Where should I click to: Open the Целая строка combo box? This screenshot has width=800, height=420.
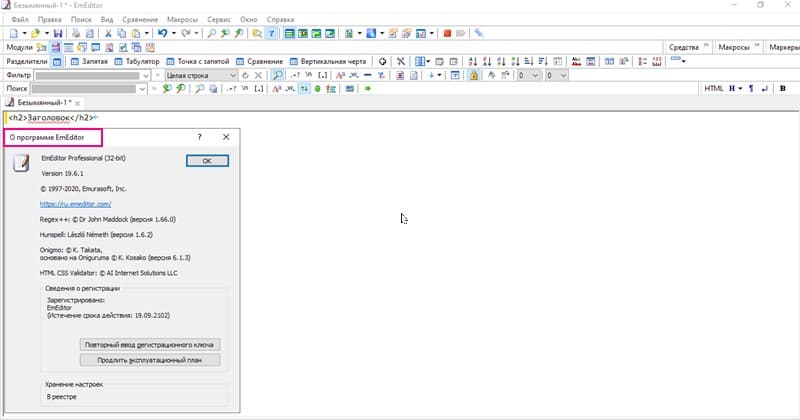pos(201,75)
